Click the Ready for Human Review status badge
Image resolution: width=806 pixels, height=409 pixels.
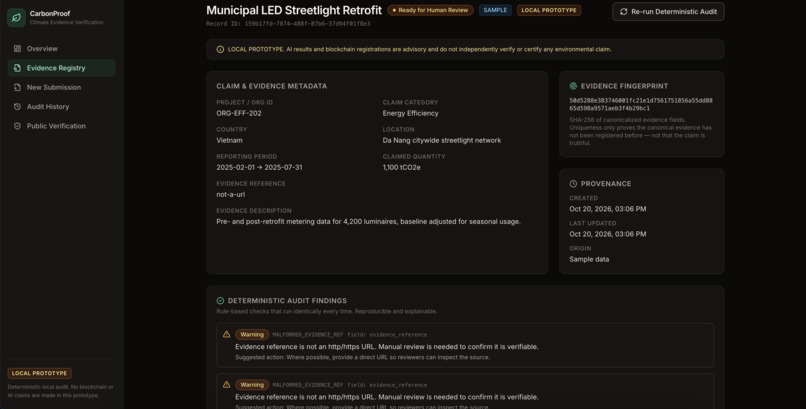(x=430, y=10)
